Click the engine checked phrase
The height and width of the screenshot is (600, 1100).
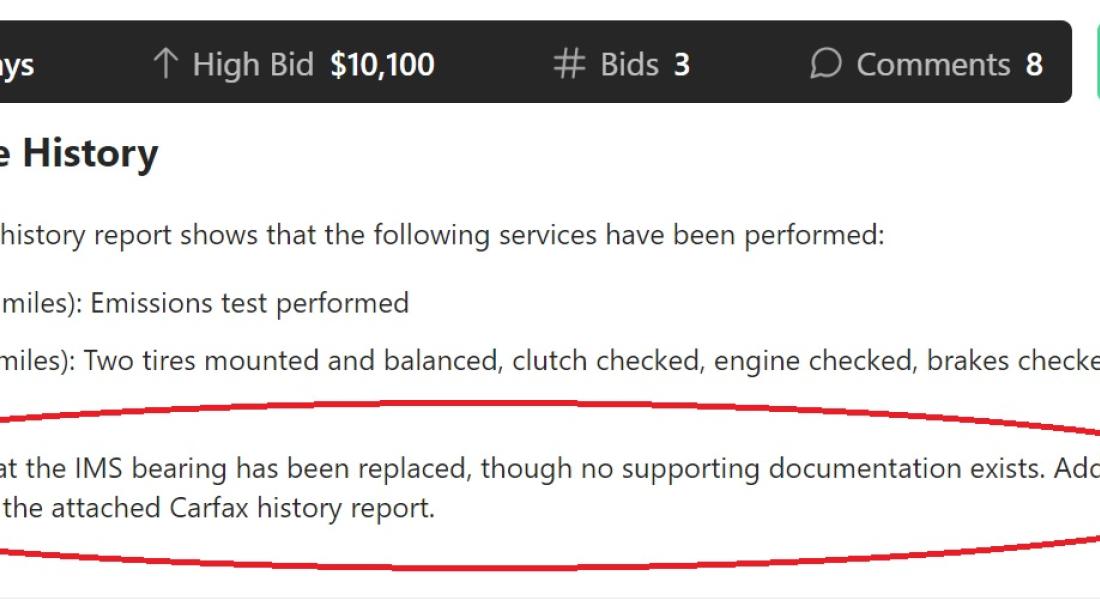[x=815, y=361]
